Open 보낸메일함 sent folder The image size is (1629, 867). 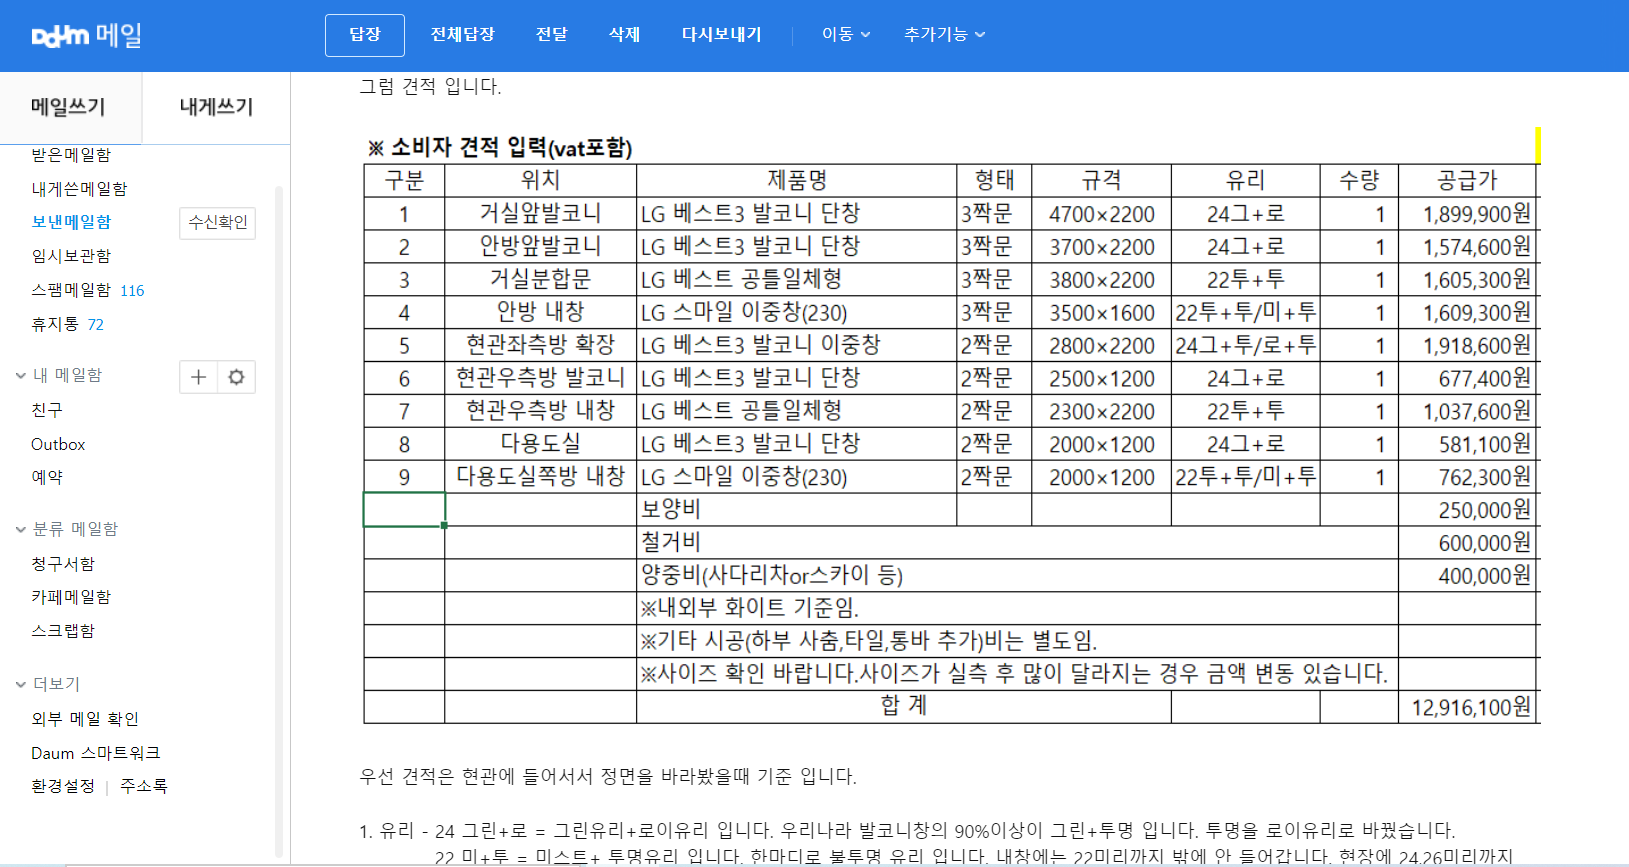pos(71,222)
